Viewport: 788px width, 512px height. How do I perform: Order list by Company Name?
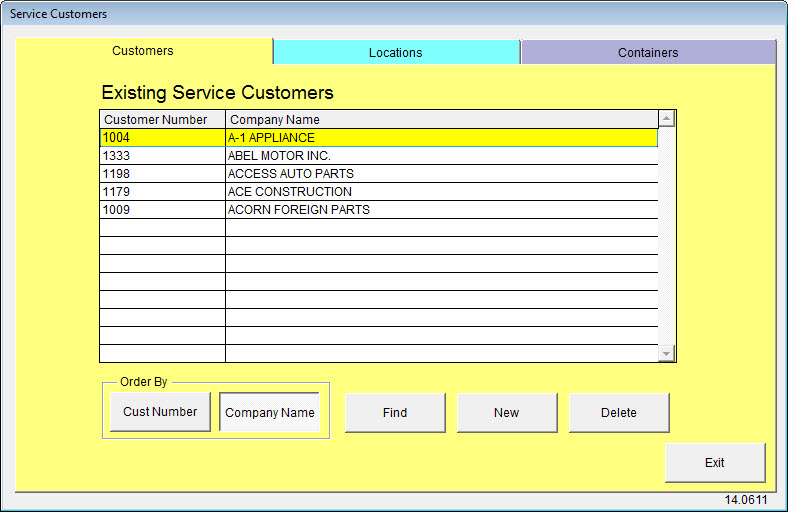tap(269, 412)
